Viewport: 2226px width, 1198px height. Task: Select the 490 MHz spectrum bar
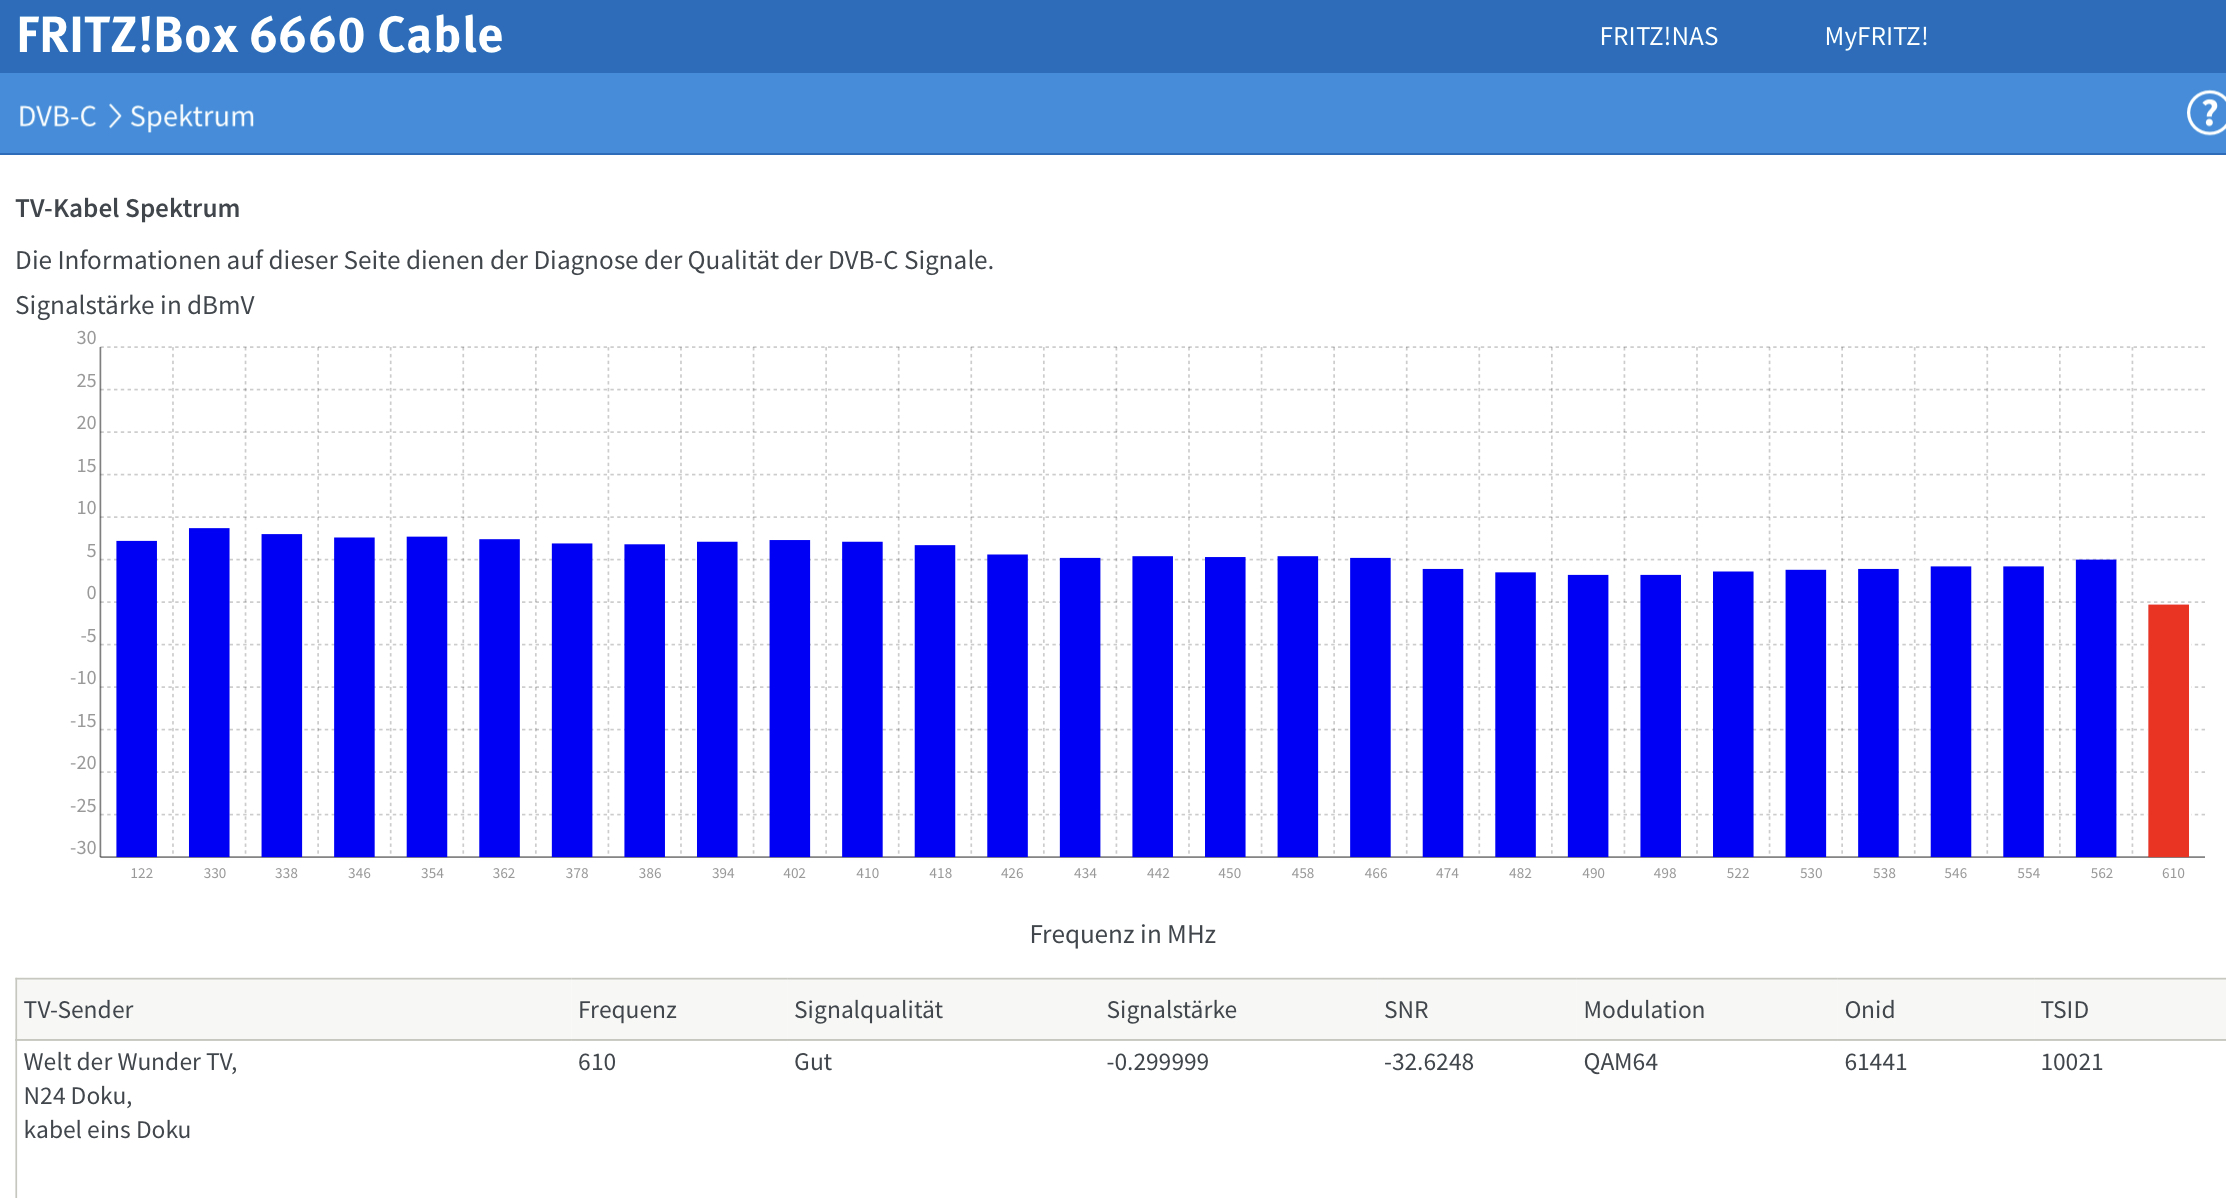point(1588,715)
